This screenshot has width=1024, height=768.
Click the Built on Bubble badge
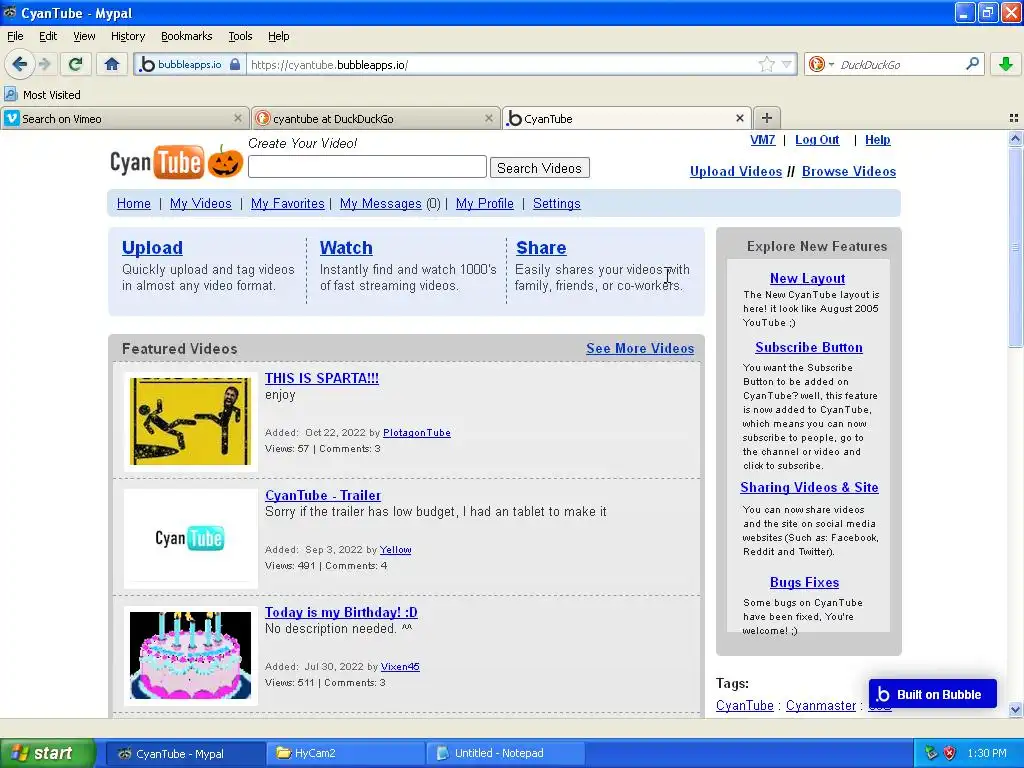pos(933,694)
